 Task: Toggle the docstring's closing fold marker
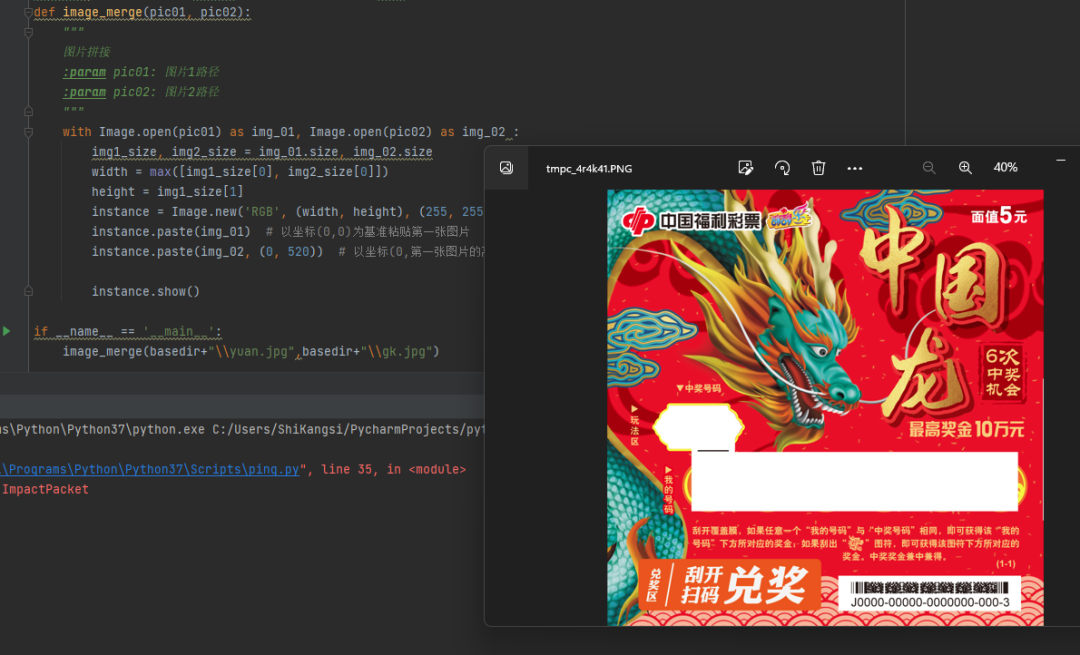point(28,111)
